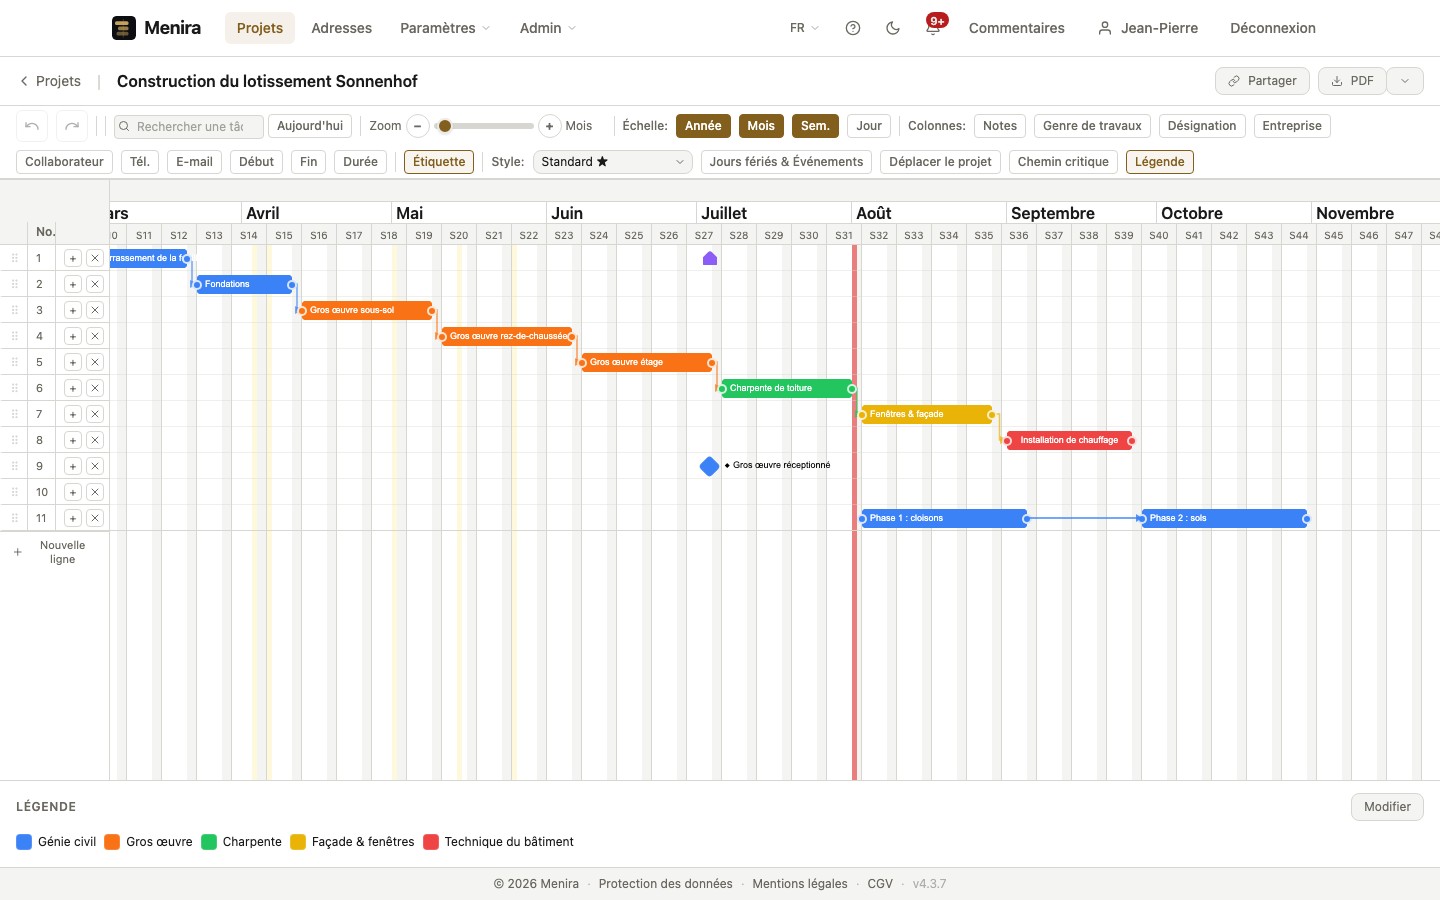Select the Fondations task bar

pyautogui.click(x=245, y=284)
